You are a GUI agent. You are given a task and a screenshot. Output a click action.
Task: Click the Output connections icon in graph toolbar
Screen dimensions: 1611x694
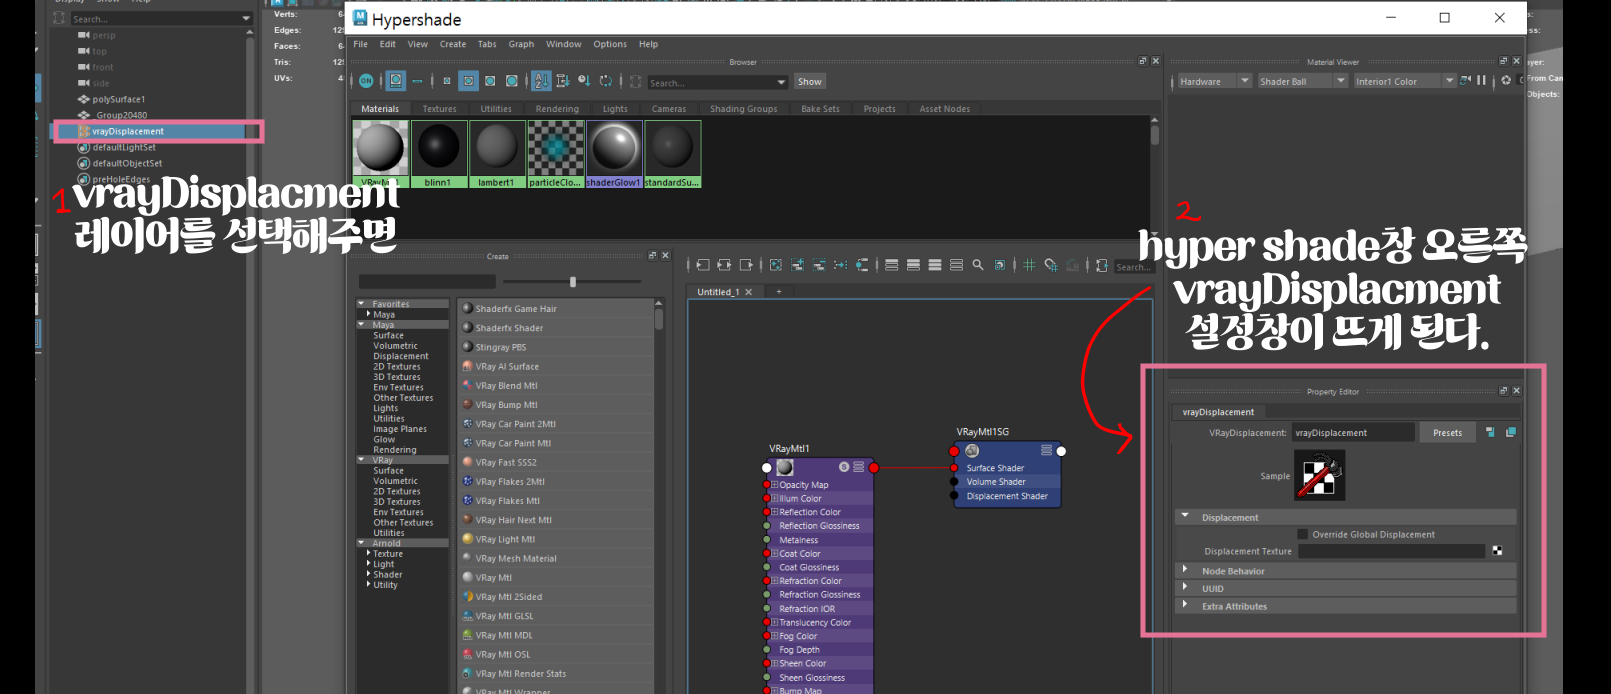[x=746, y=265]
